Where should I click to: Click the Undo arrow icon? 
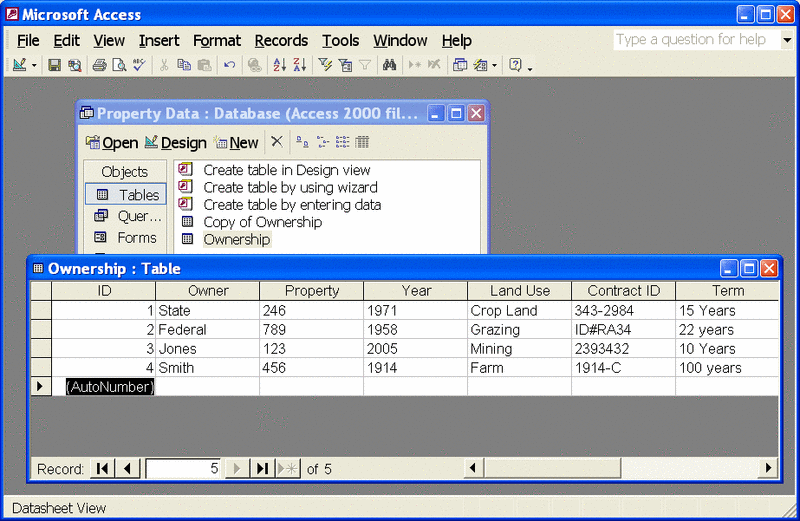[x=230, y=65]
